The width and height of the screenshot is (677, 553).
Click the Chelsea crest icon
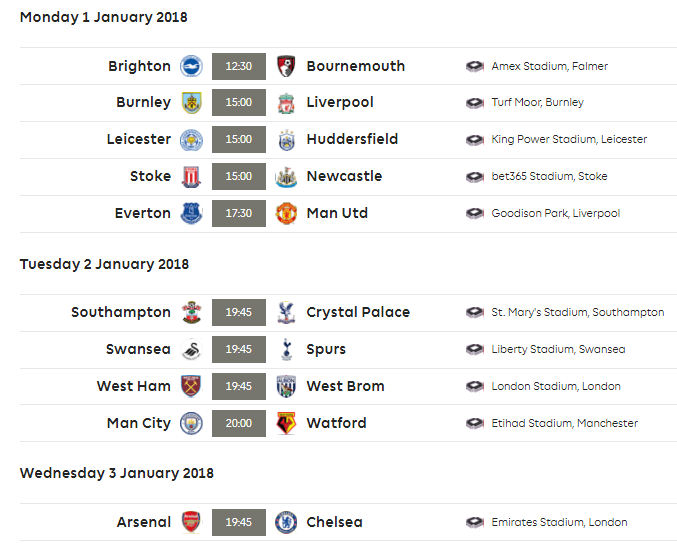click(x=286, y=522)
